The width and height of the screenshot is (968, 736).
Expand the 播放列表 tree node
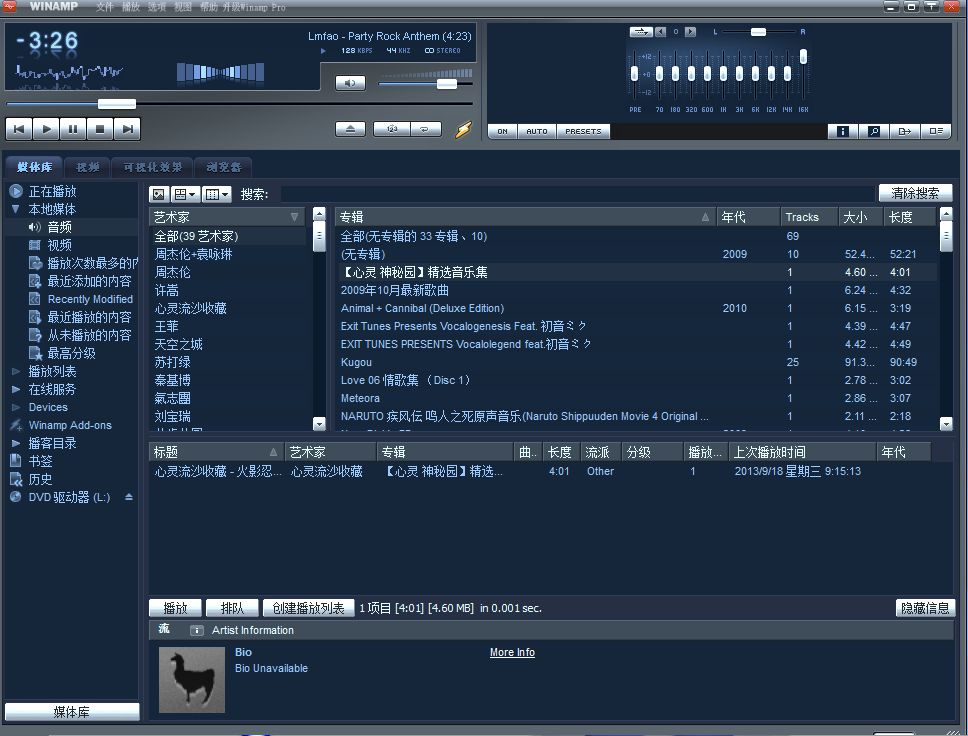[x=15, y=372]
